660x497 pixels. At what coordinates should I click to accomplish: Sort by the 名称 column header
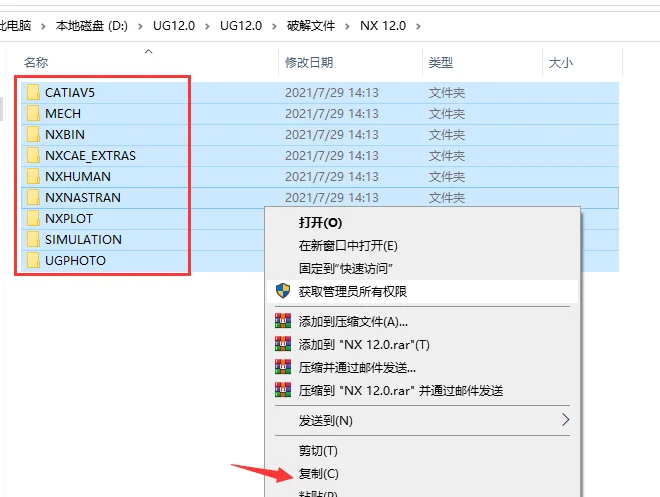(x=36, y=63)
